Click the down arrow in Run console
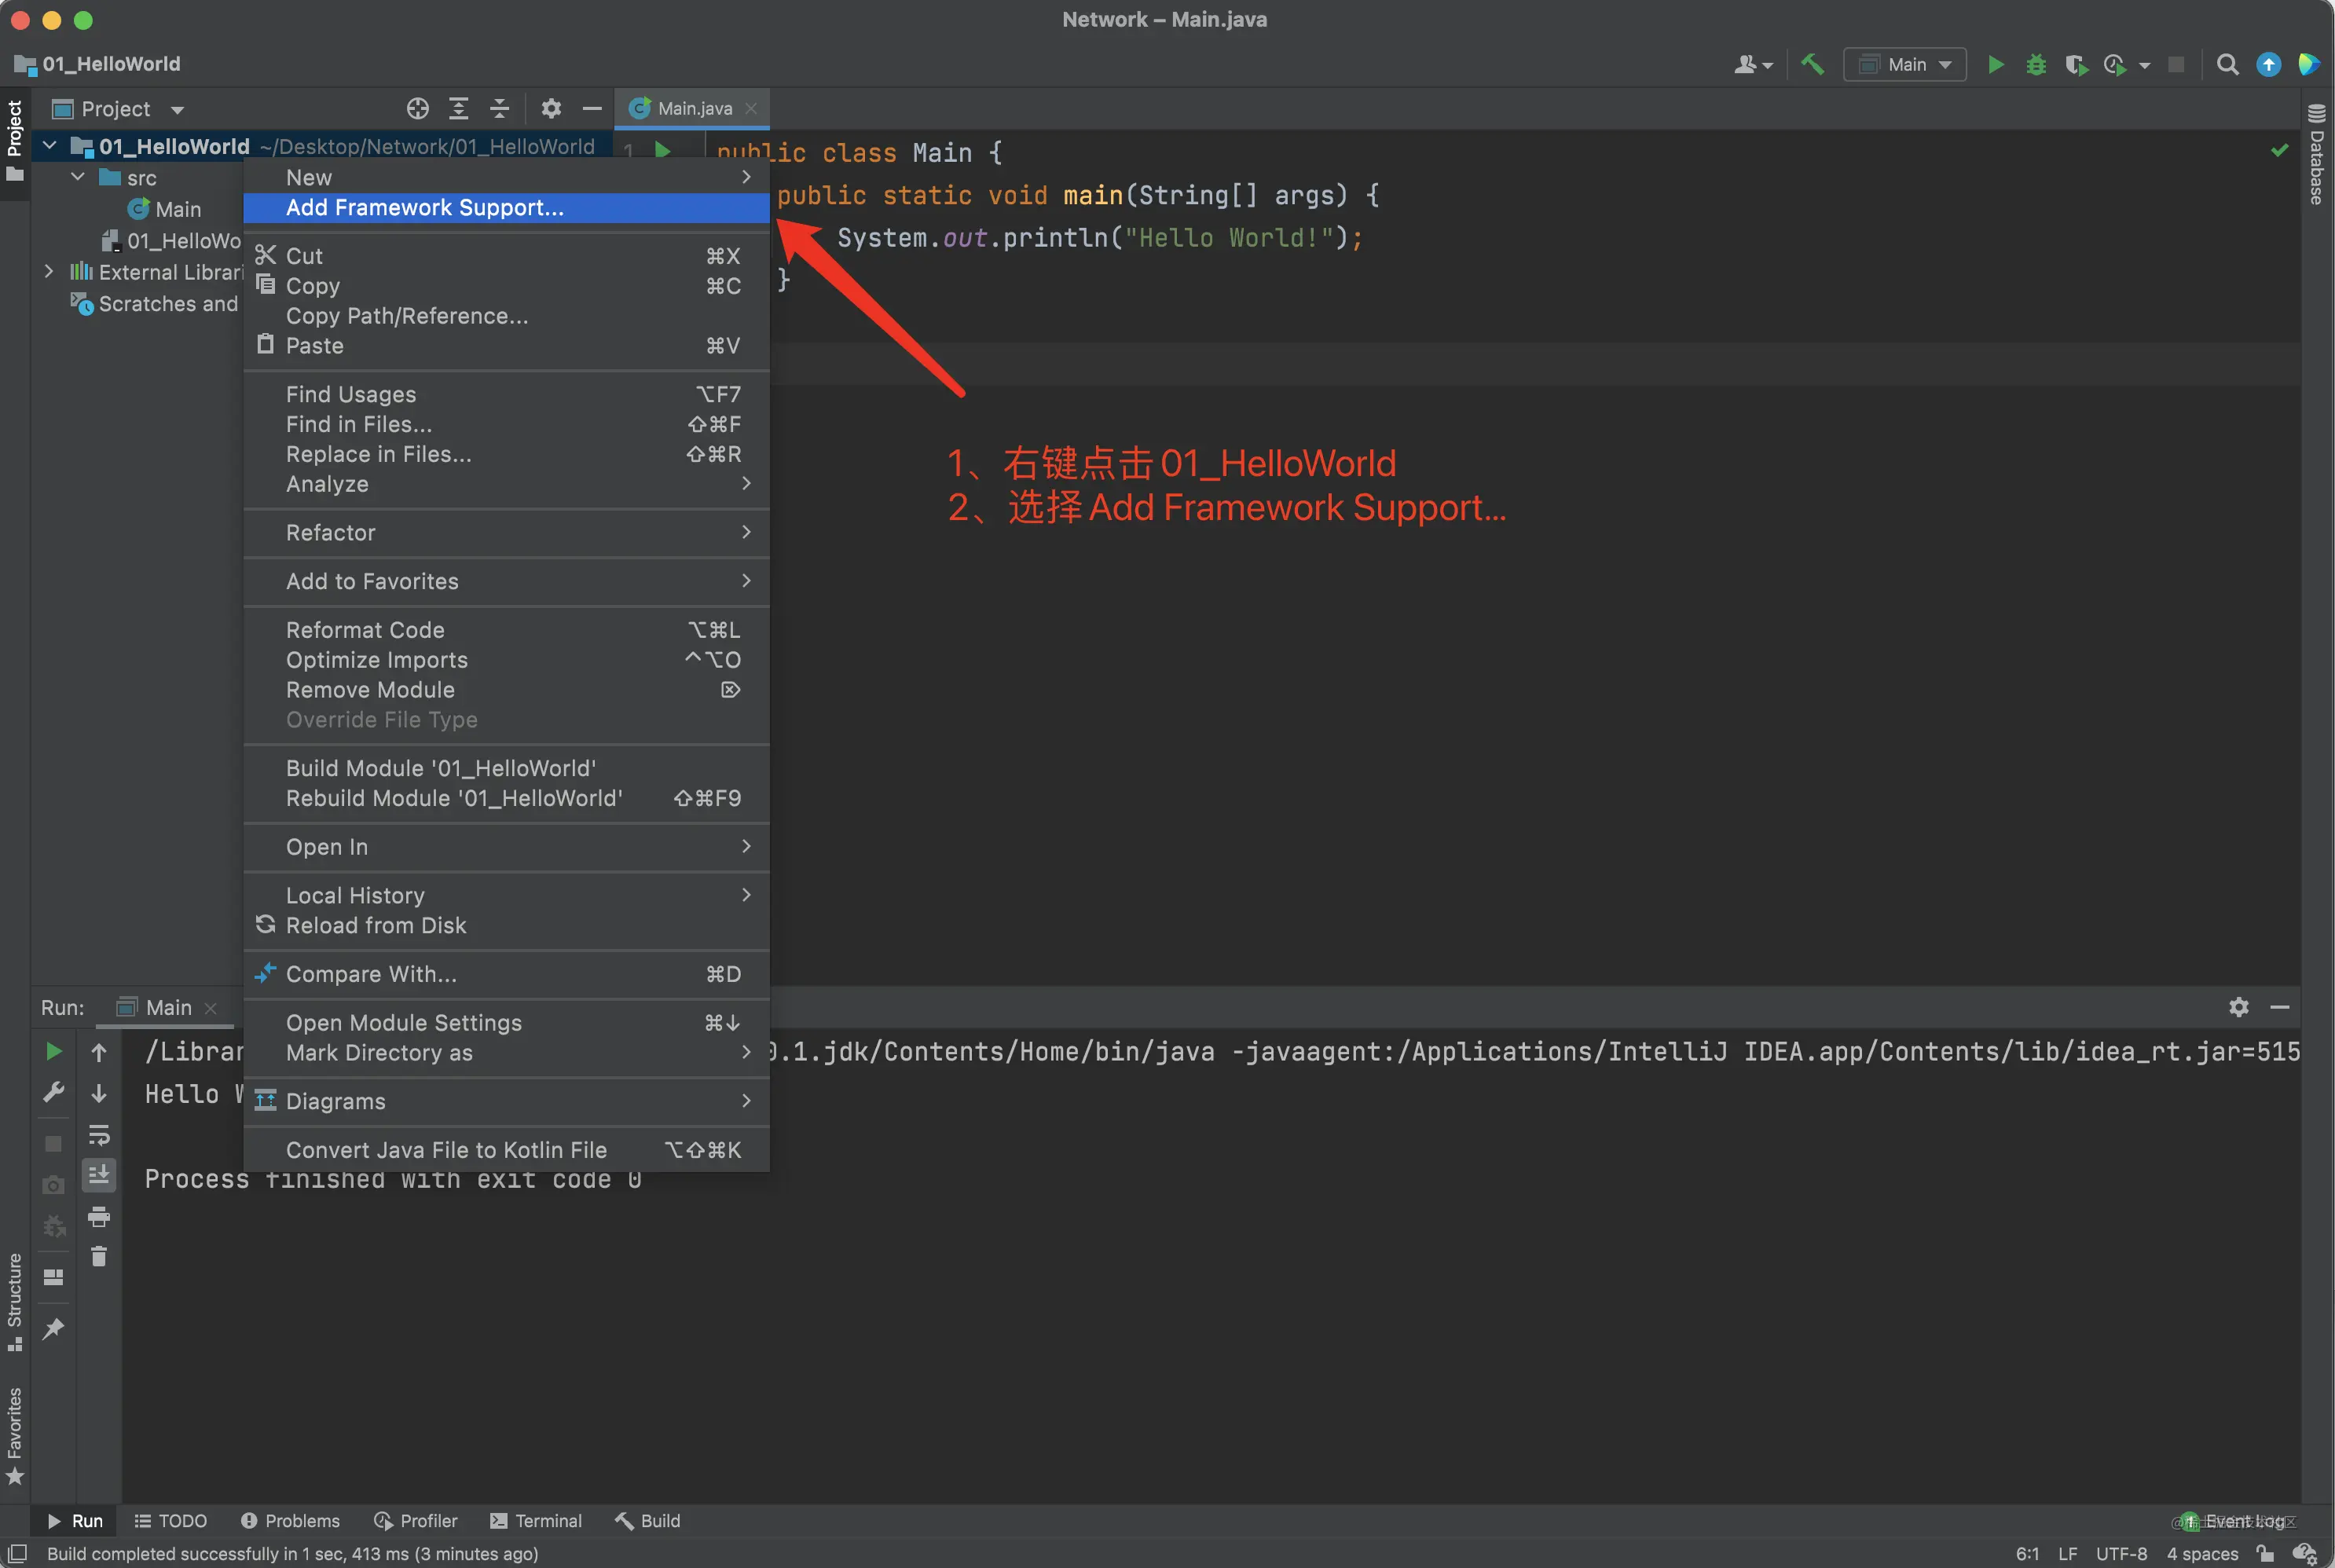Image resolution: width=2335 pixels, height=1568 pixels. point(99,1093)
